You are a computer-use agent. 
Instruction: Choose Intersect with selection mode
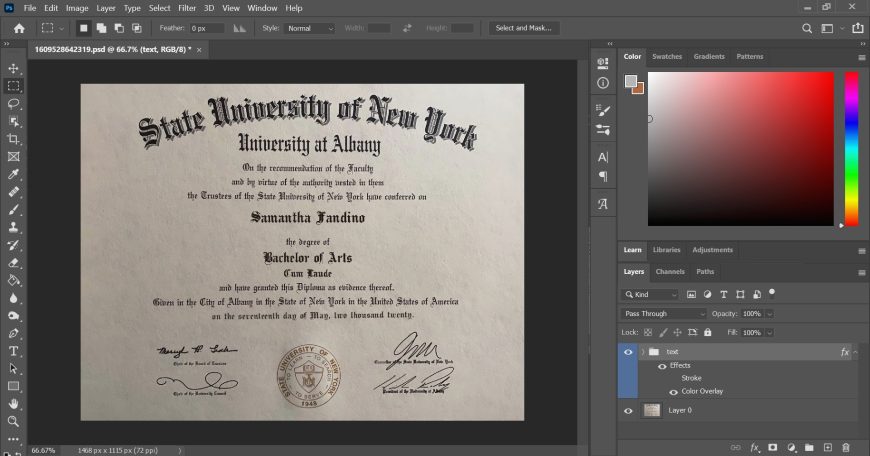pos(136,28)
